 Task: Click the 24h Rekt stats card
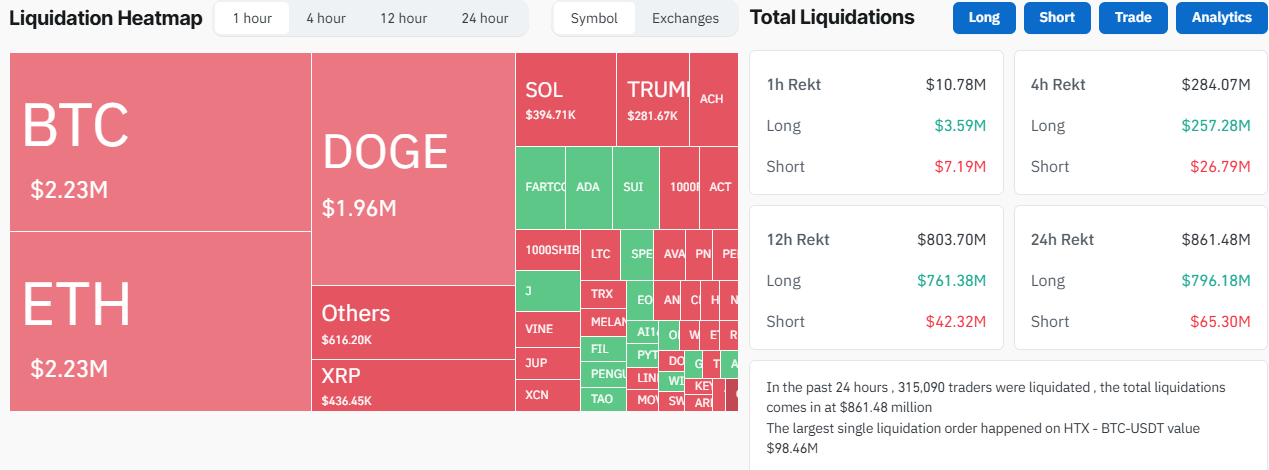1140,279
